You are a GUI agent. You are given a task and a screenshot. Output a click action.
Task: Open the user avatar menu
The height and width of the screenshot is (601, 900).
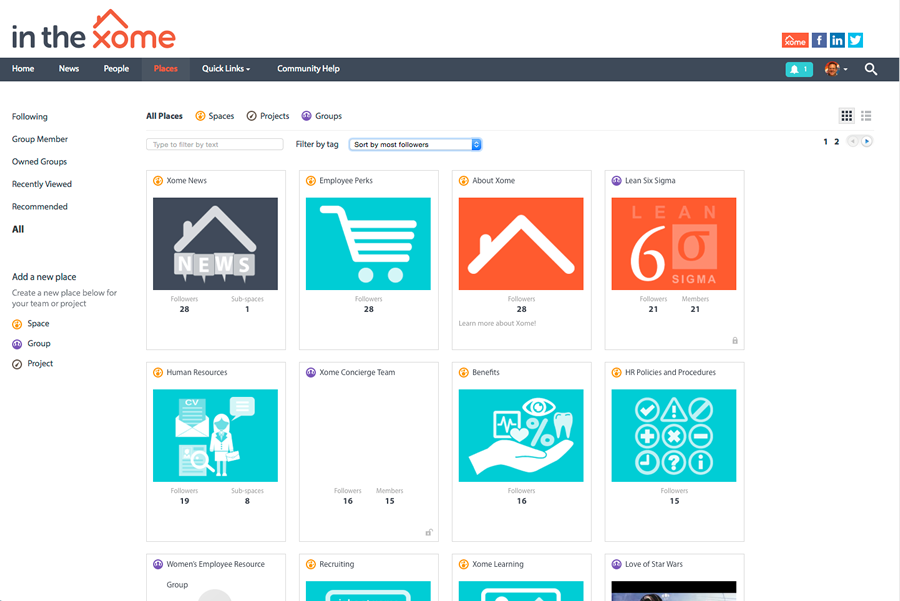pyautogui.click(x=836, y=69)
